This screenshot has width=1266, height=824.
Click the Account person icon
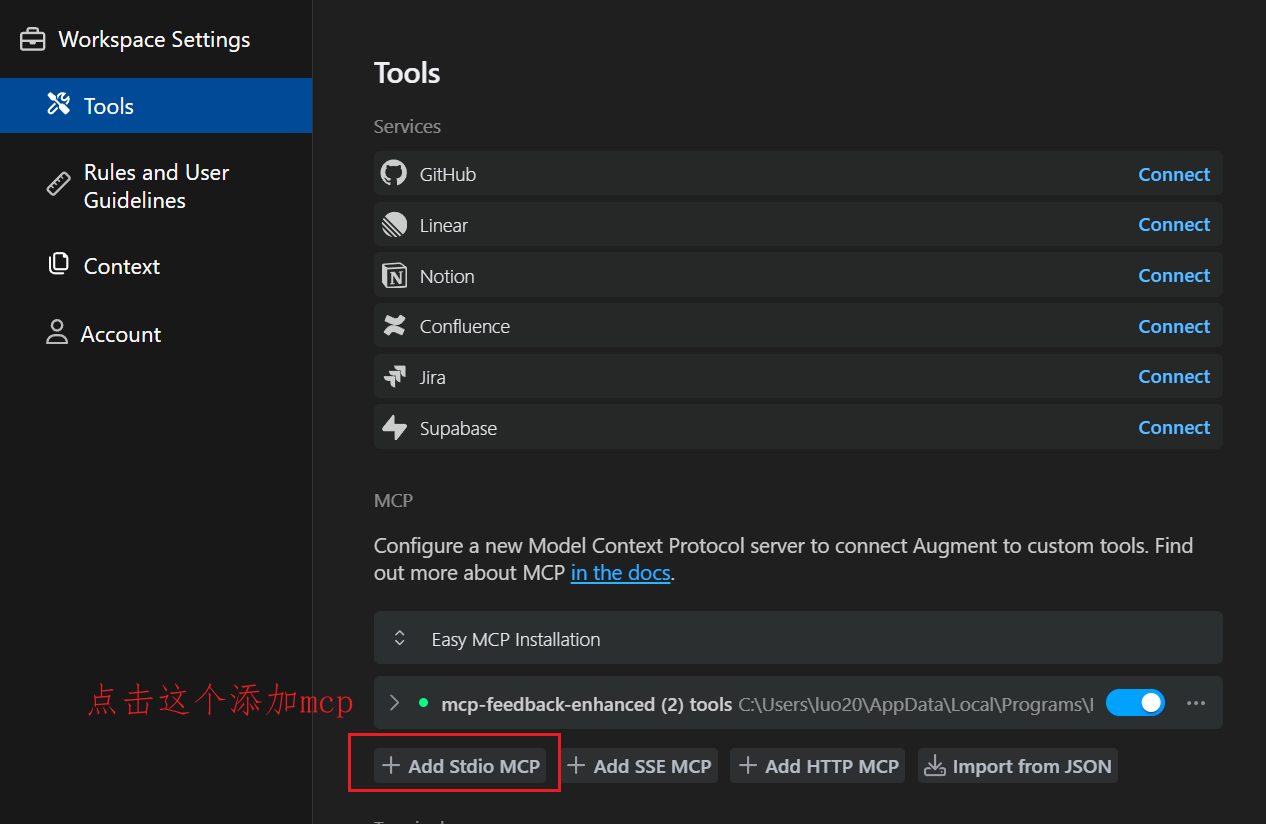(x=57, y=333)
